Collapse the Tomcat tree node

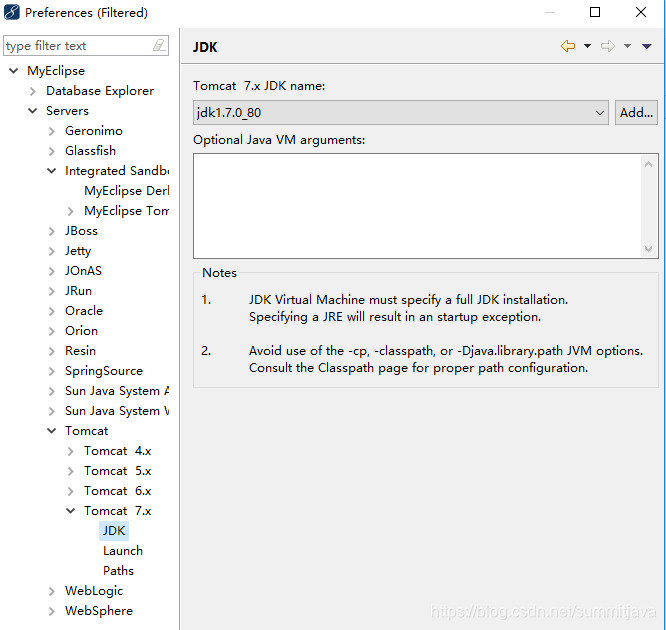pos(51,431)
